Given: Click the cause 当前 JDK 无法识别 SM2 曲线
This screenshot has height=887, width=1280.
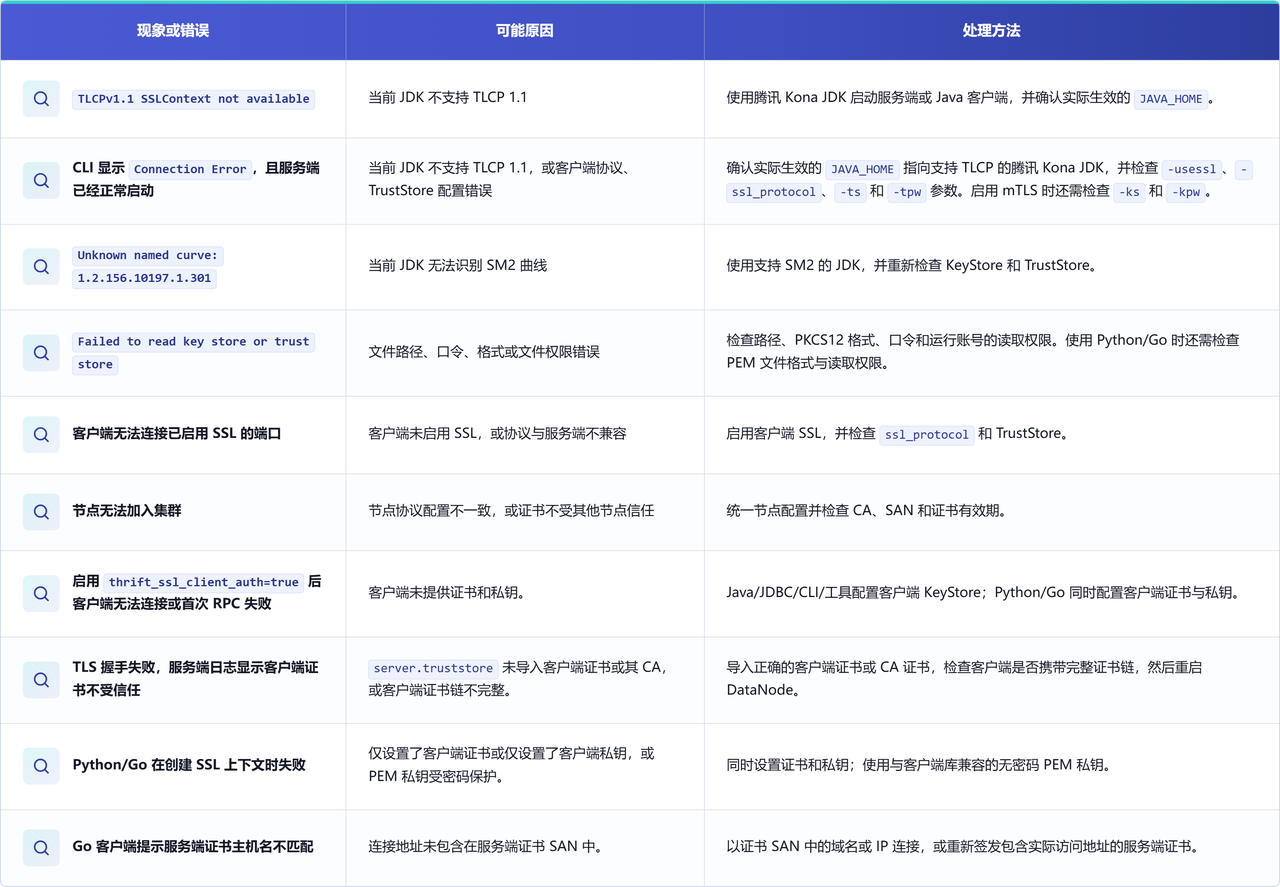Looking at the screenshot, I should (x=458, y=266).
